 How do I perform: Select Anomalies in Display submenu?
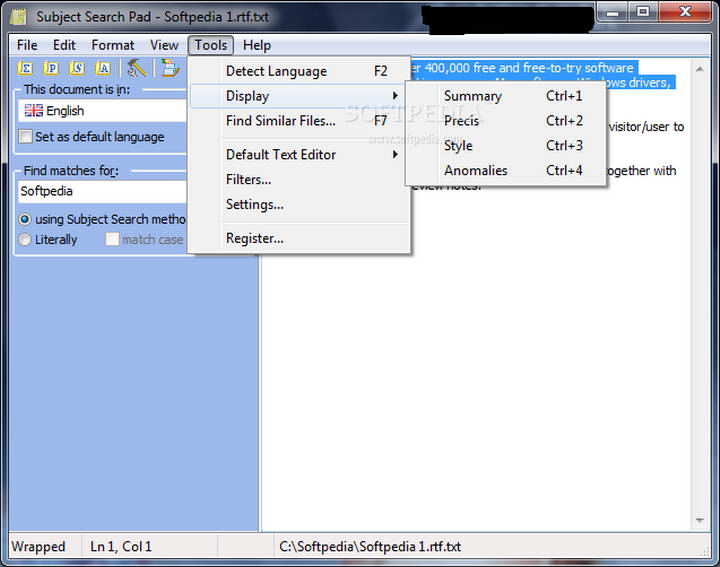(505, 170)
